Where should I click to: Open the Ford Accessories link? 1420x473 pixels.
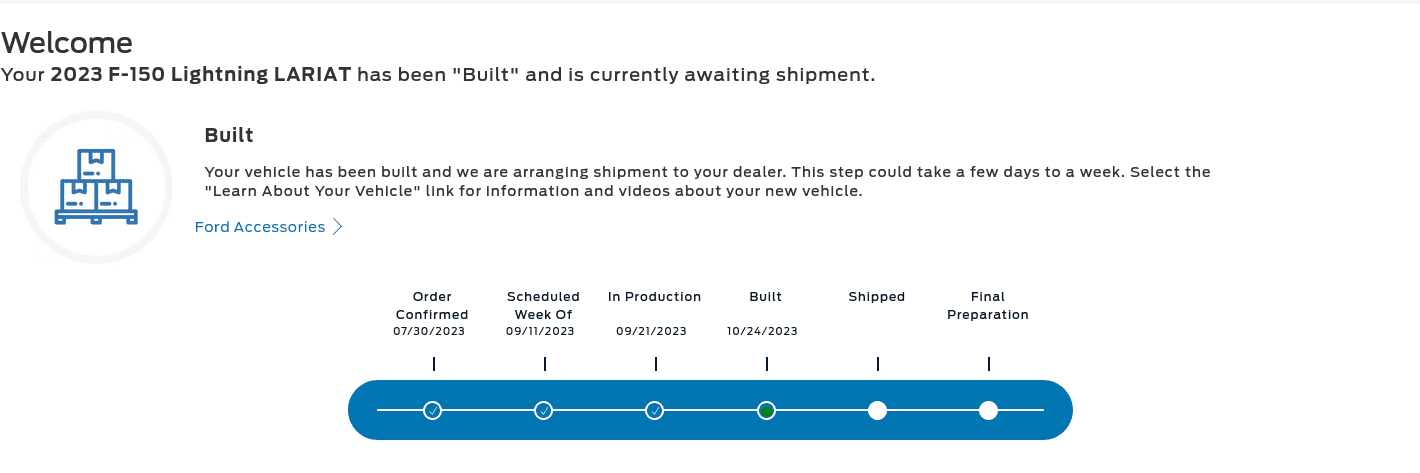[x=260, y=227]
